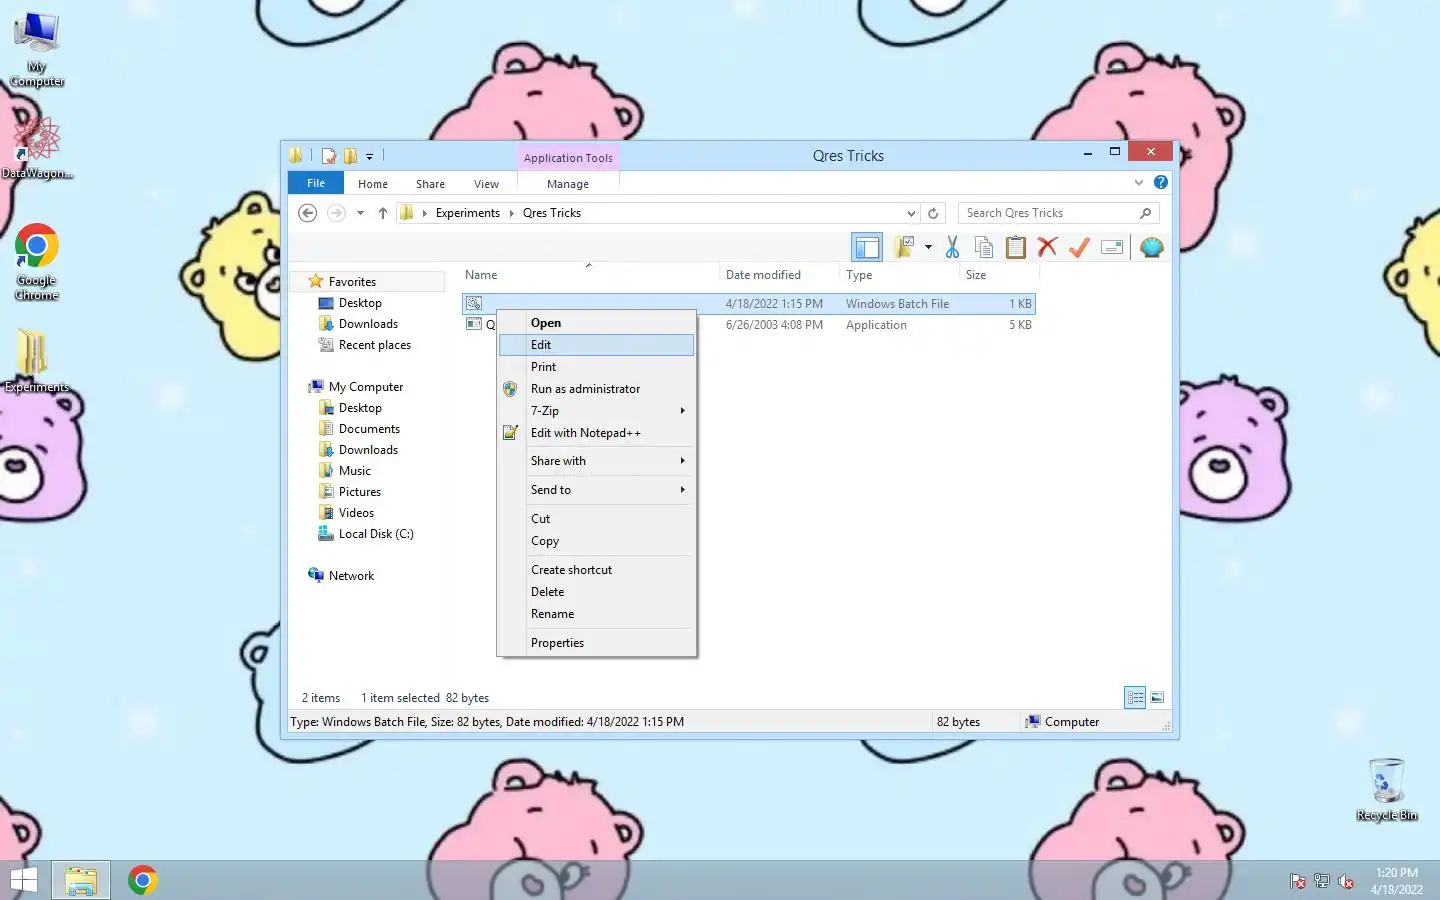Select Create shortcut in context menu
The width and height of the screenshot is (1440, 900).
(597, 570)
